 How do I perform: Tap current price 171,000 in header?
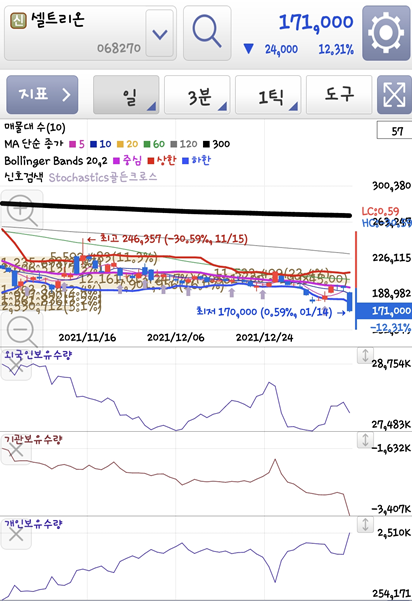316,22
